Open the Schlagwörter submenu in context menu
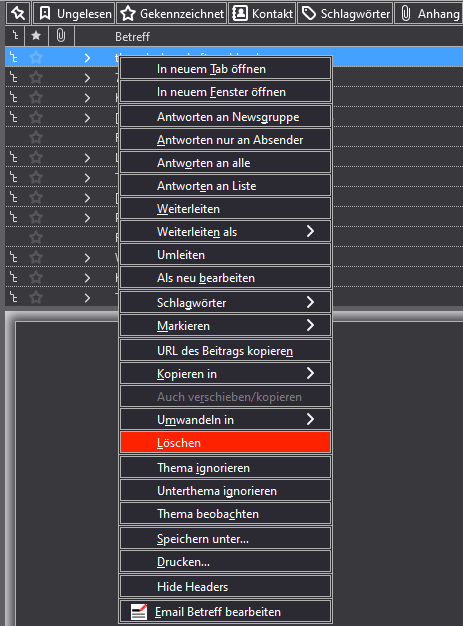Image resolution: width=463 pixels, height=626 pixels. (226, 303)
